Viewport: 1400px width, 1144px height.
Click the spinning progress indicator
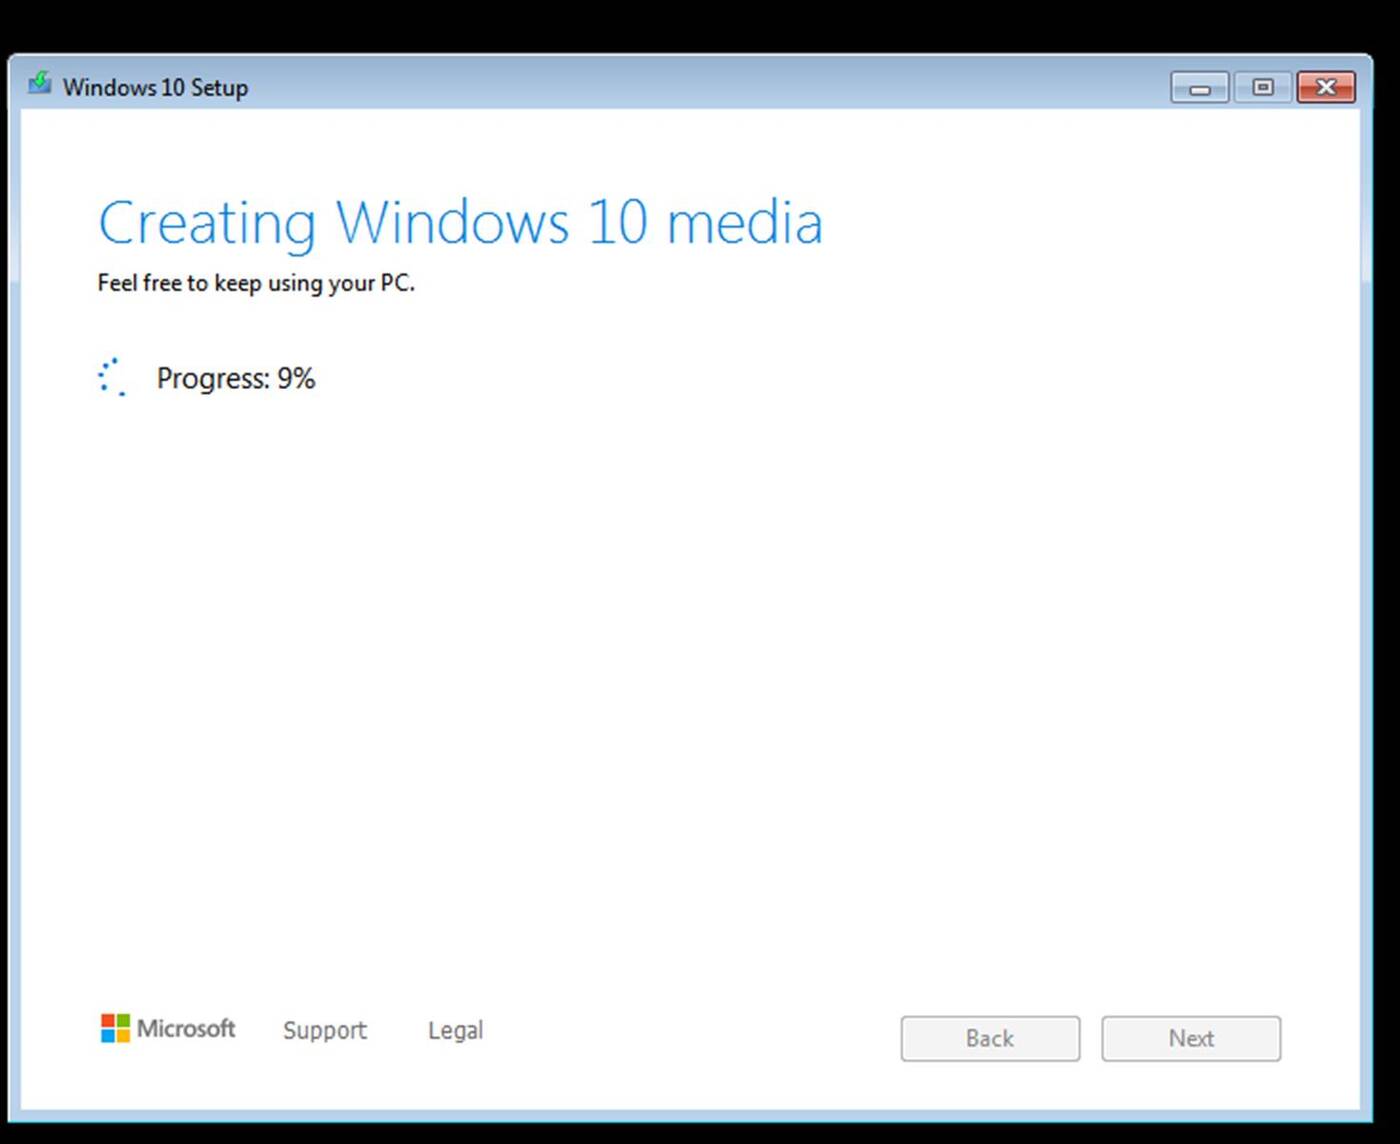click(112, 377)
